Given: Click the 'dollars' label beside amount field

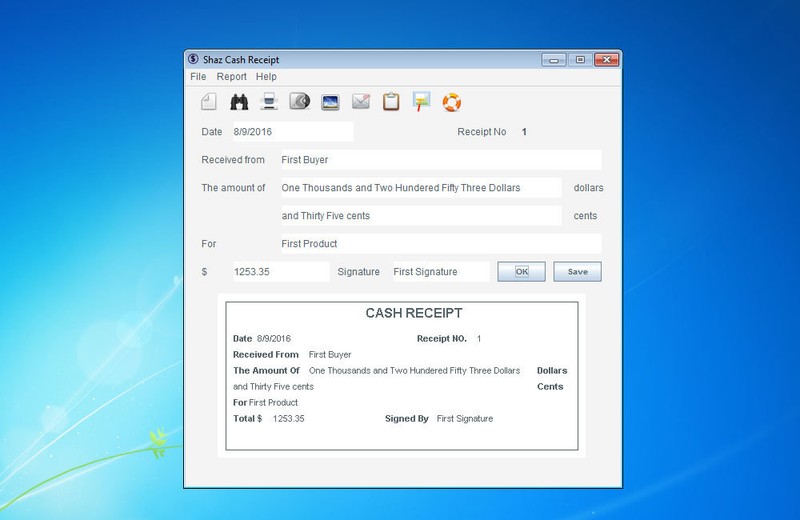Looking at the screenshot, I should [588, 188].
